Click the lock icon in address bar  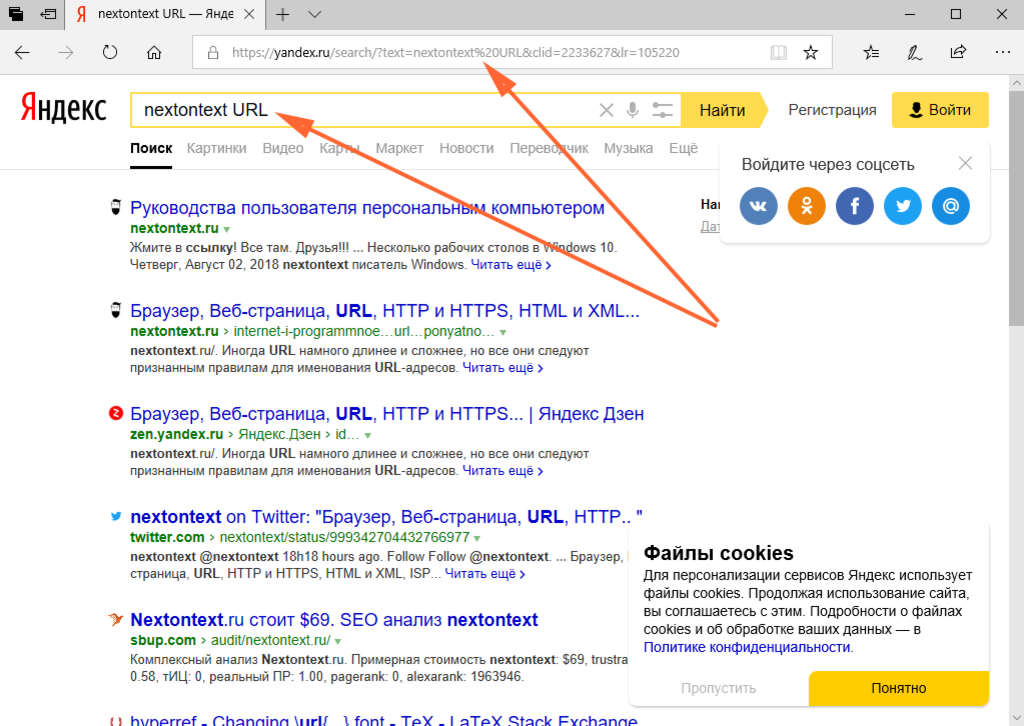213,53
